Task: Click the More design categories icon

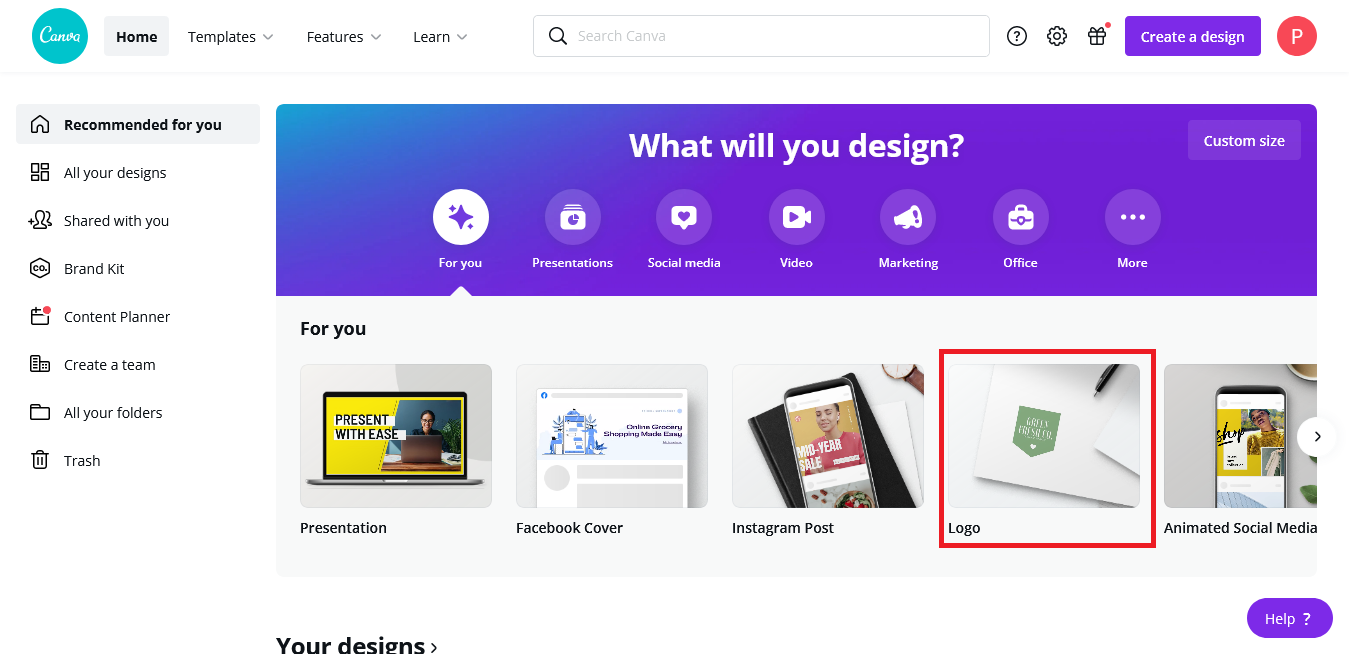Action: point(1131,216)
